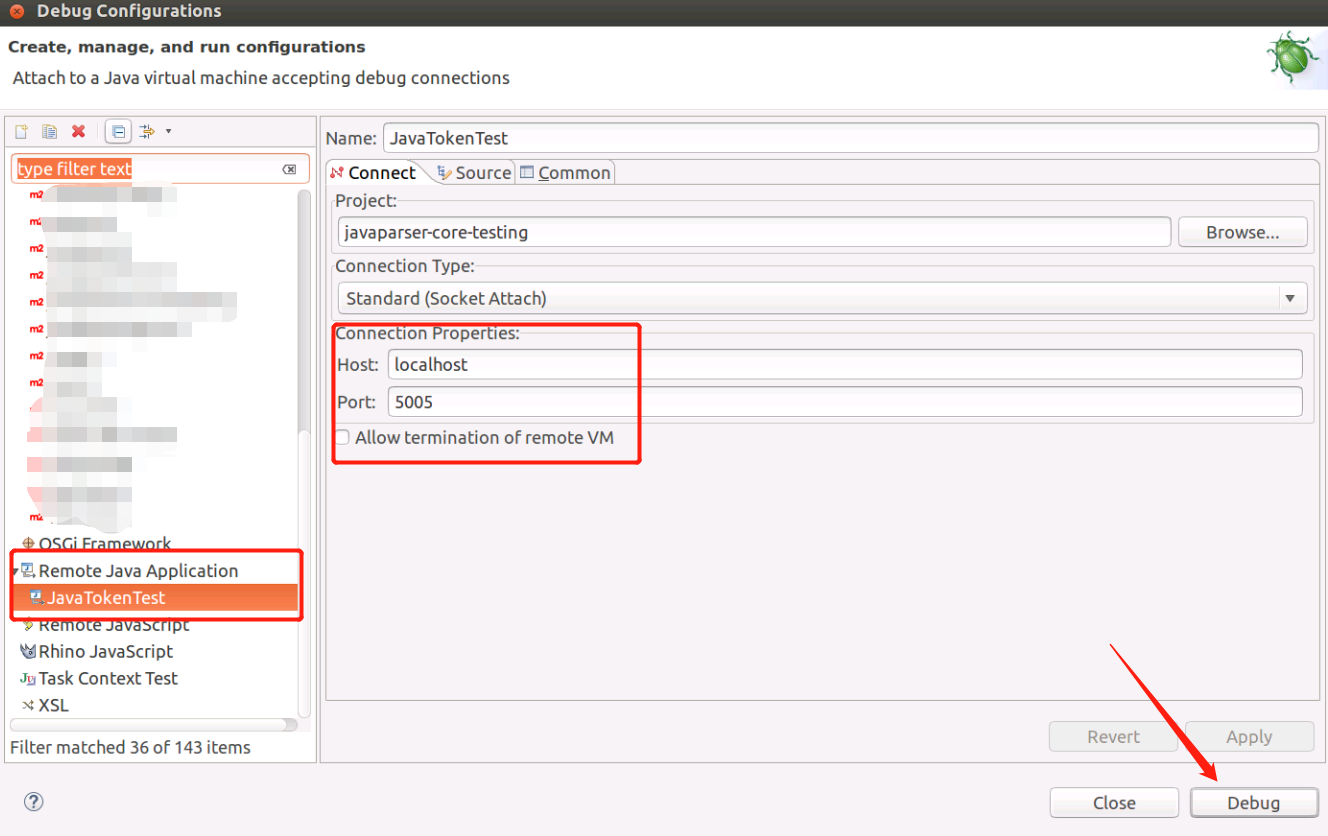Screen dimensions: 1328x836
Task: Click the Collapse All icon
Action: click(116, 131)
